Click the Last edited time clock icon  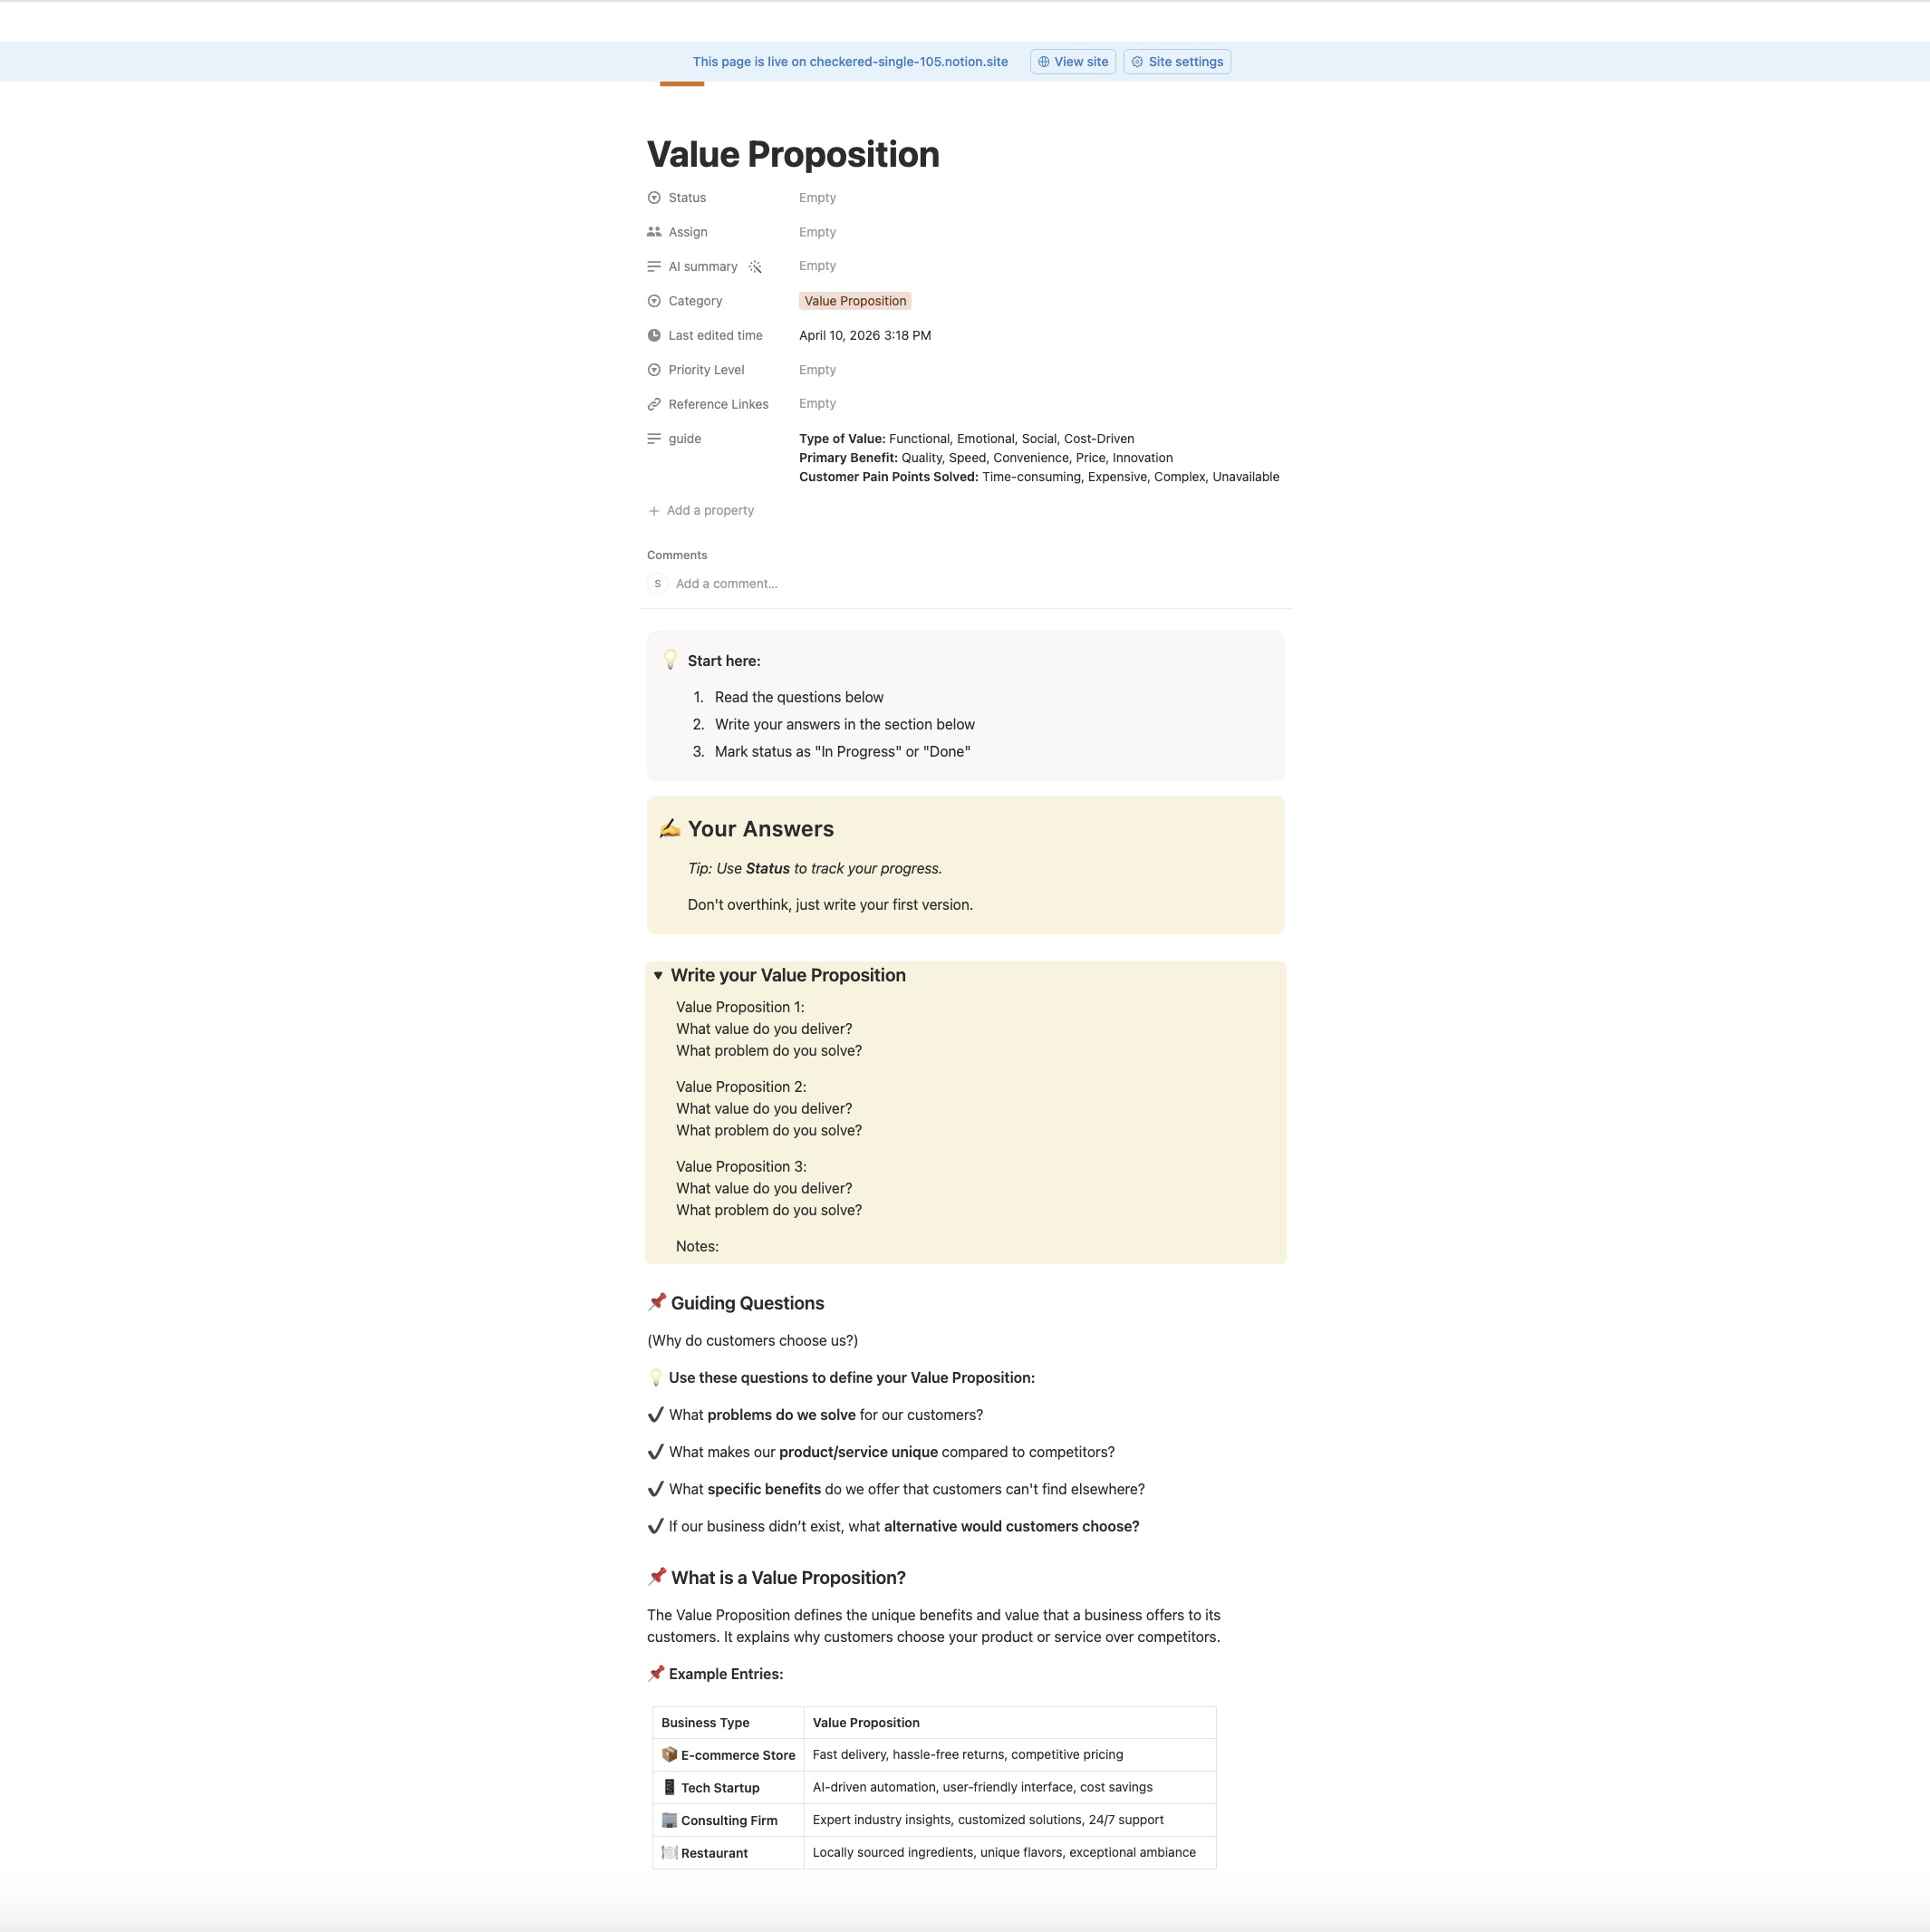tap(654, 335)
